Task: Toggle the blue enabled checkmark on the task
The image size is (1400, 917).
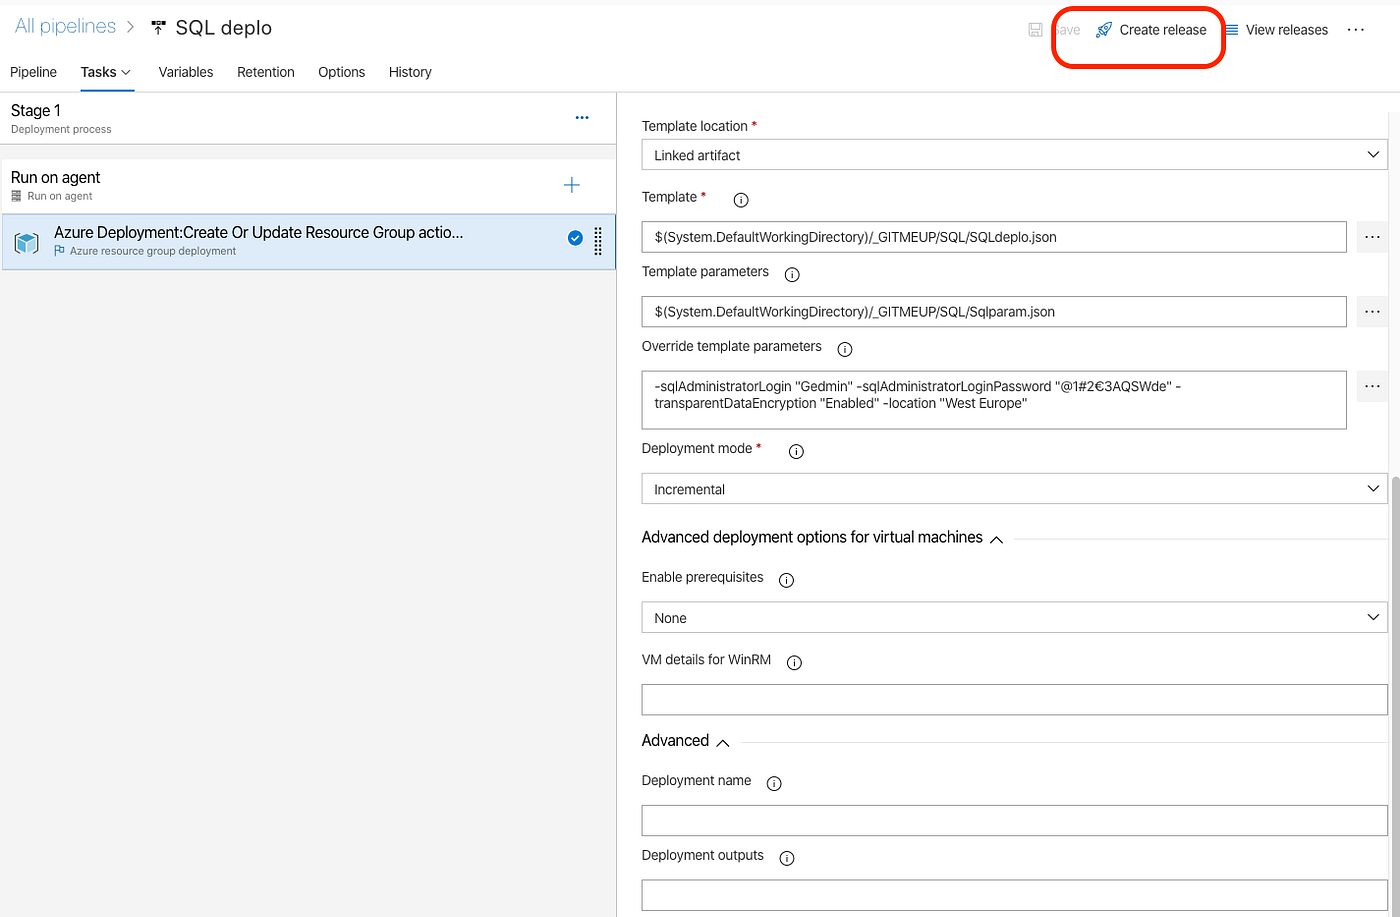Action: pyautogui.click(x=574, y=239)
